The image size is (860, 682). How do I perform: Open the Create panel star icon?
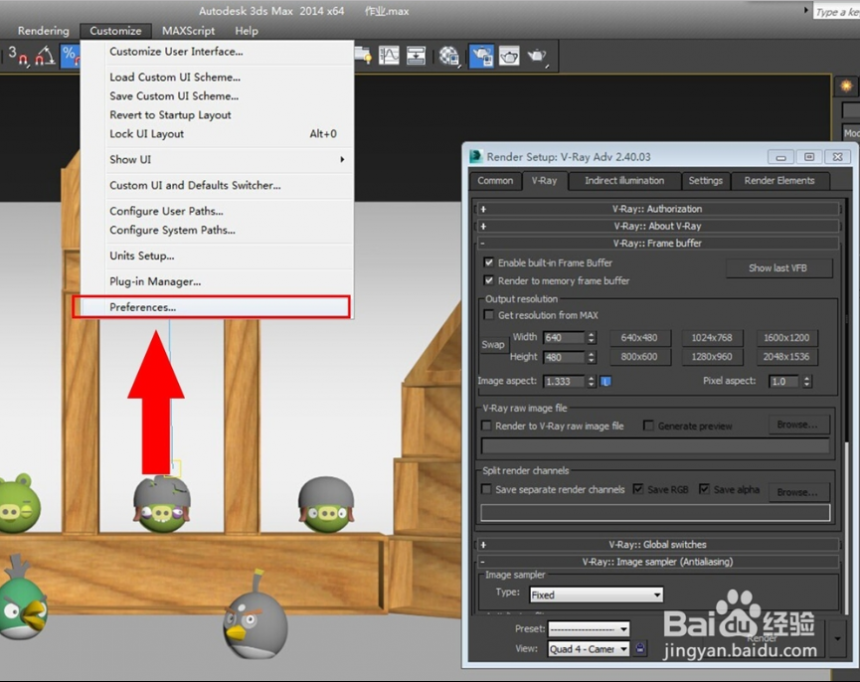(846, 86)
